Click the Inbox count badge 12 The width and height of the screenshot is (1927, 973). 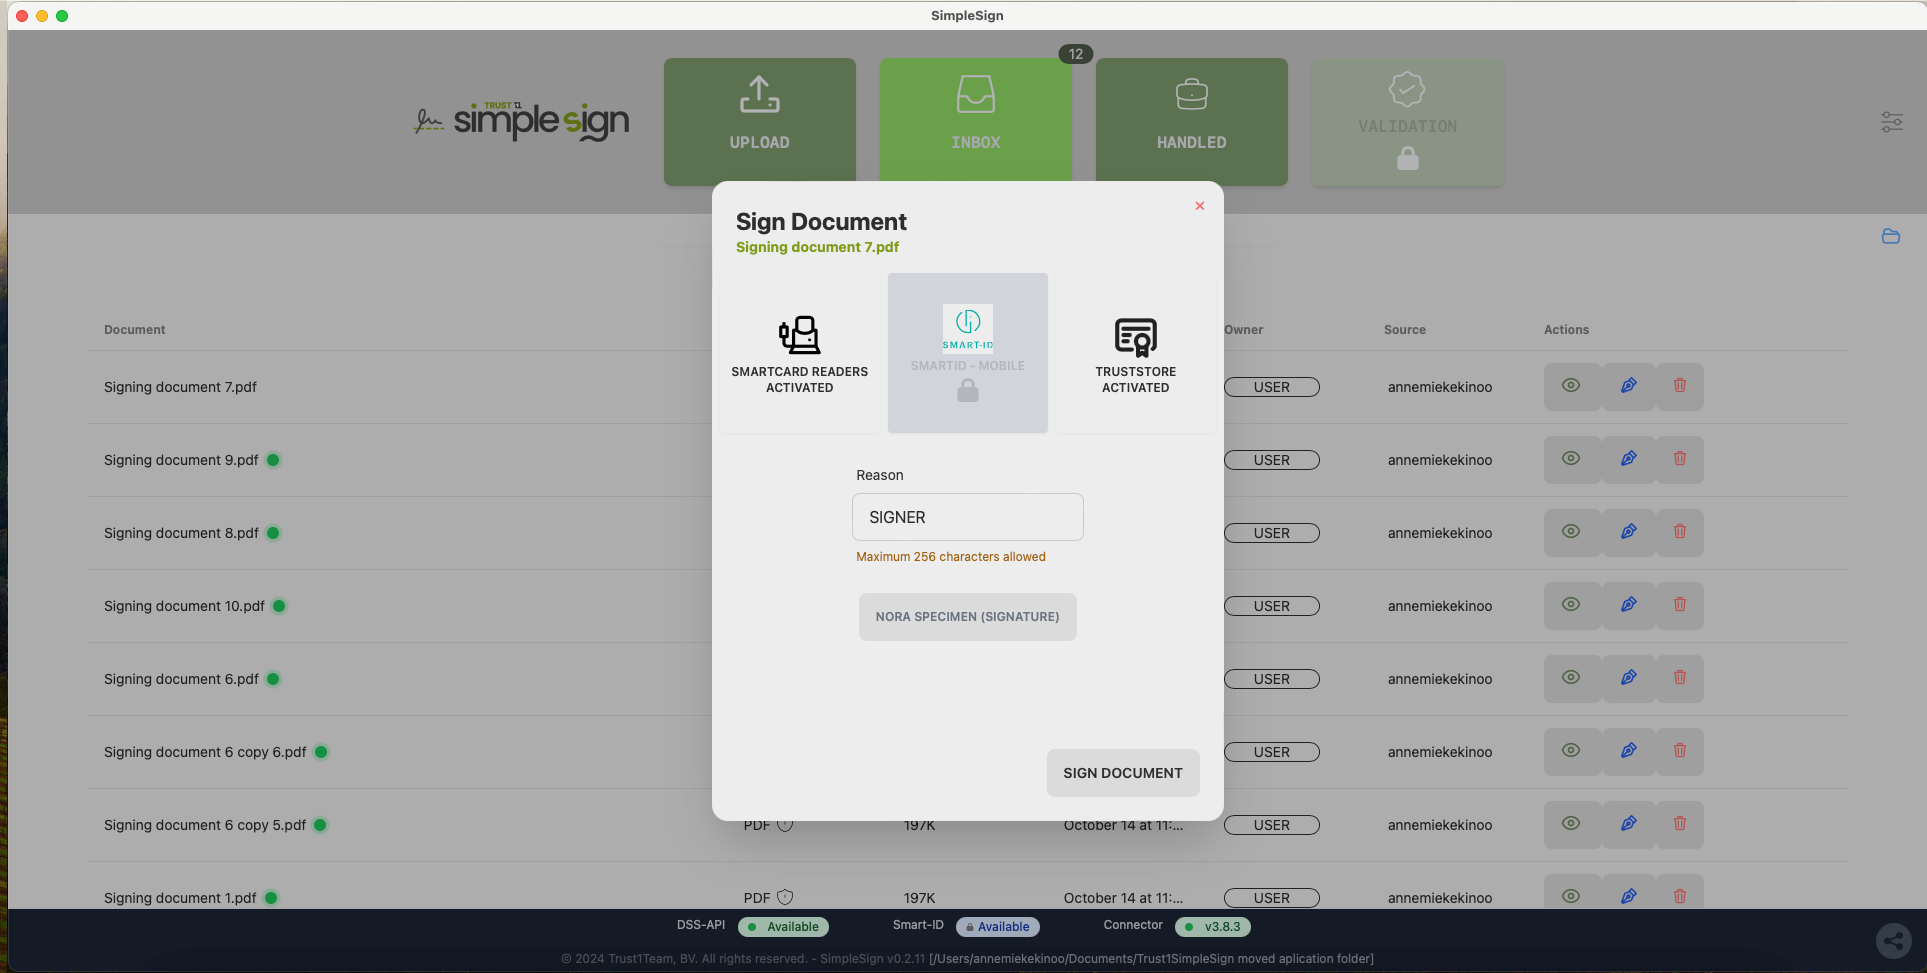(x=1075, y=54)
